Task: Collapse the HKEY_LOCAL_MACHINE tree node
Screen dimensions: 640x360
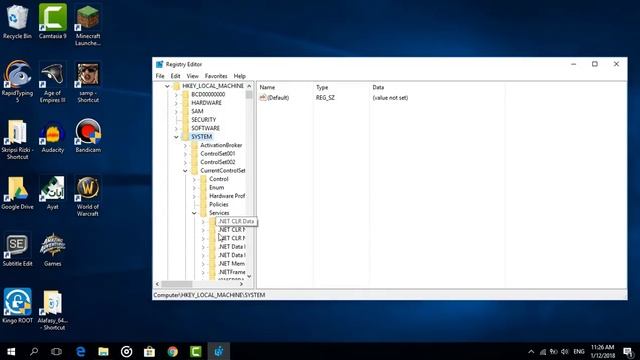Action: coord(167,86)
